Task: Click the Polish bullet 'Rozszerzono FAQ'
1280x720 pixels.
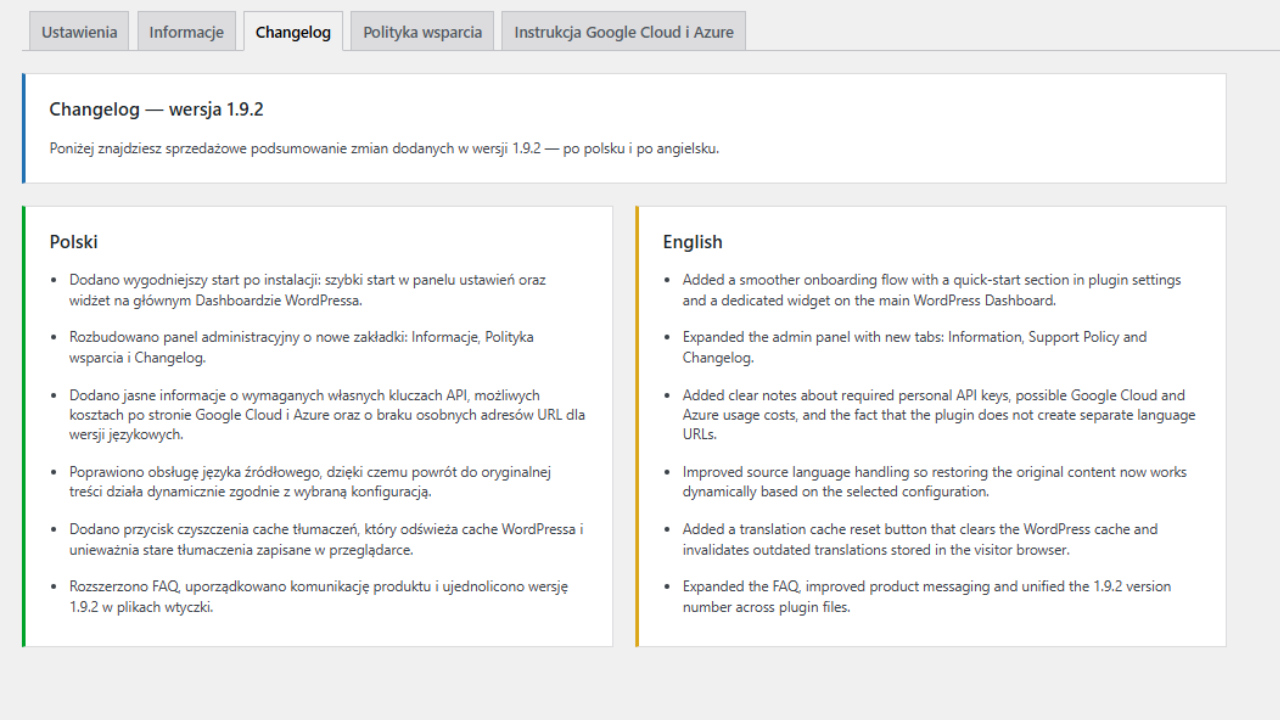Action: tap(318, 596)
